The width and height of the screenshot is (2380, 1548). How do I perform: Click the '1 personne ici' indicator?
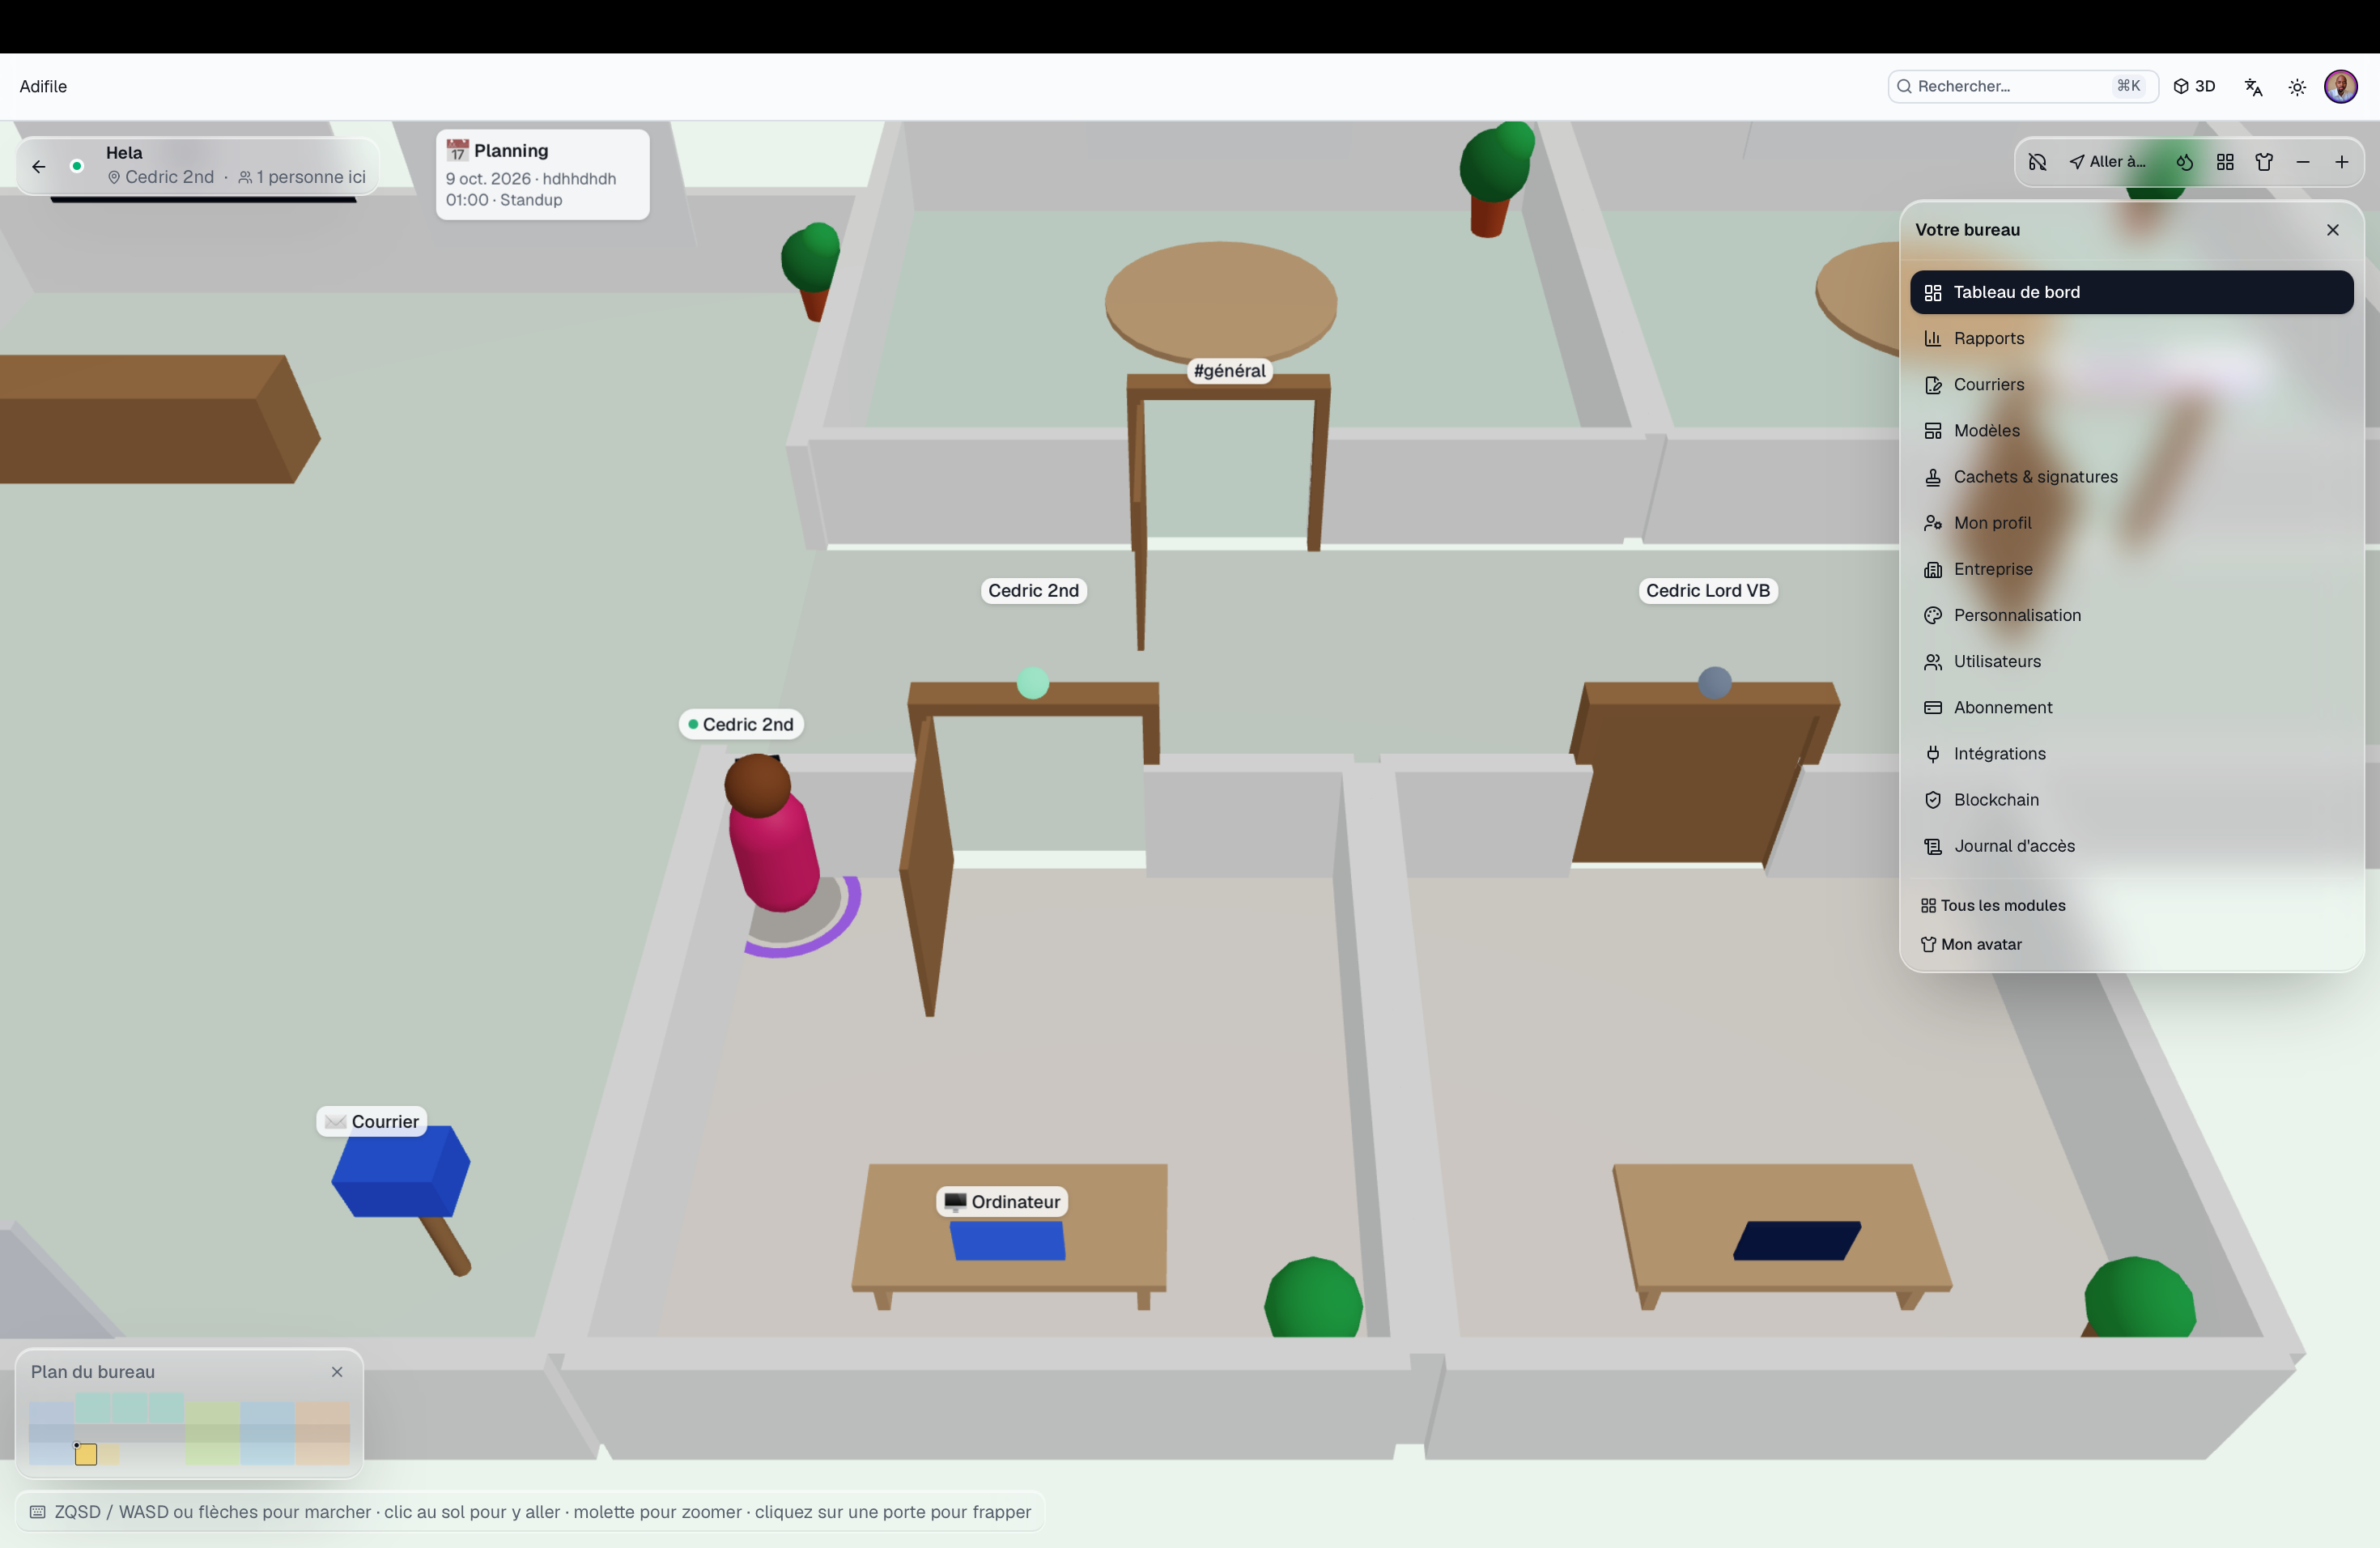coord(302,177)
